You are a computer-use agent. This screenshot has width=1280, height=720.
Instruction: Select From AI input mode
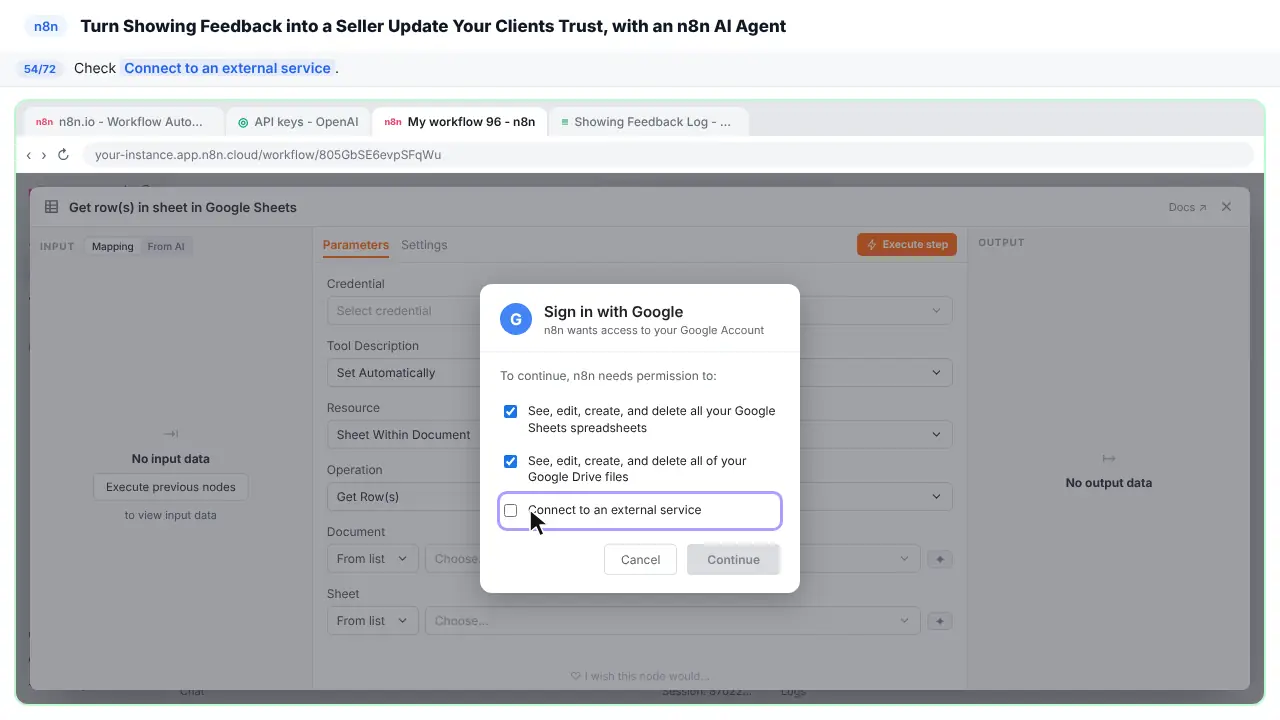pos(166,246)
